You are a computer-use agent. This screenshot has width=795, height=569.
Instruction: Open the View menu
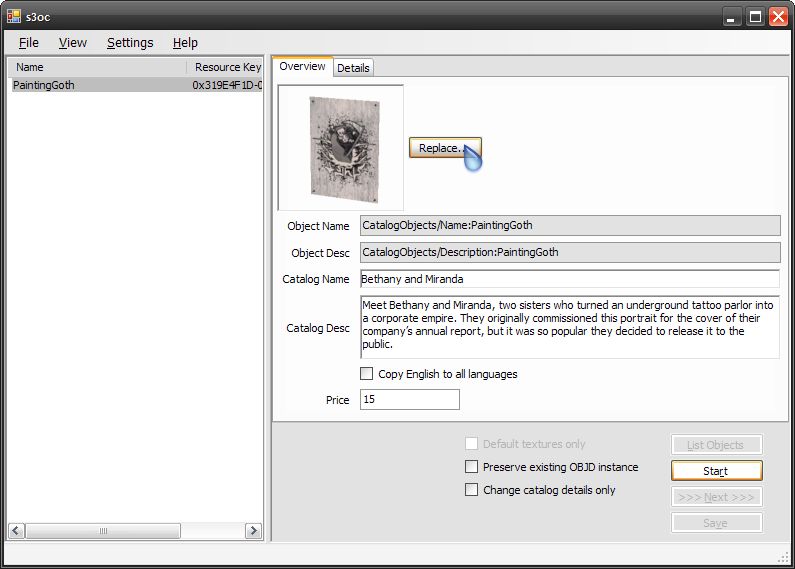pyautogui.click(x=72, y=43)
